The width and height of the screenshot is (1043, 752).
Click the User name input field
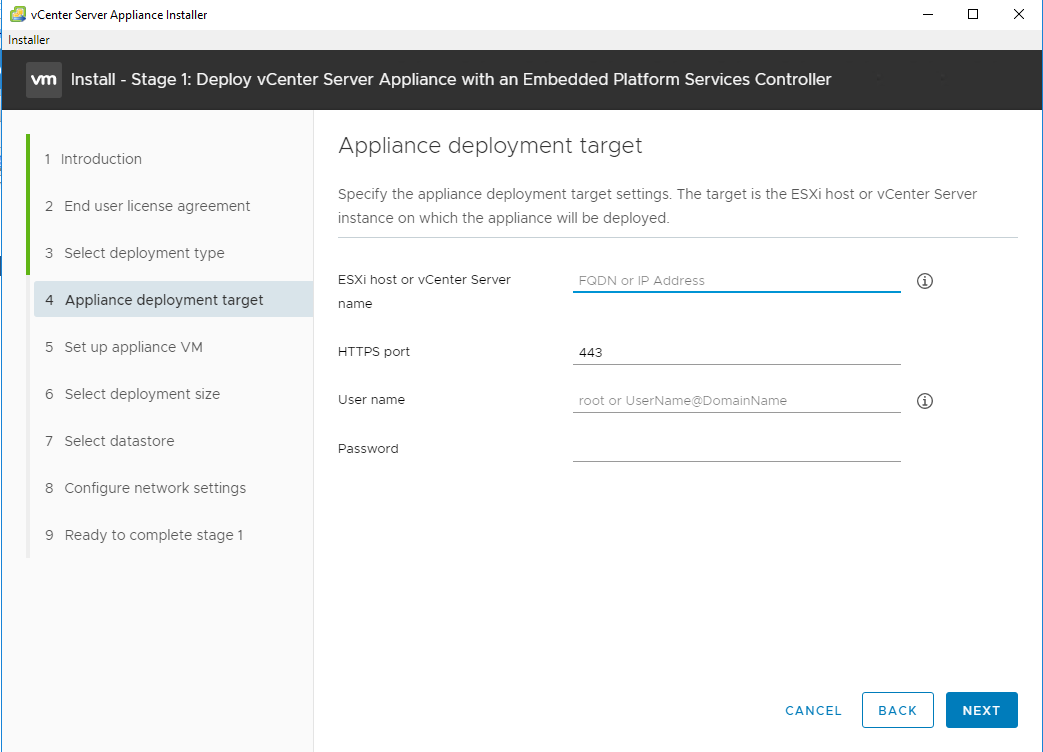pos(736,401)
